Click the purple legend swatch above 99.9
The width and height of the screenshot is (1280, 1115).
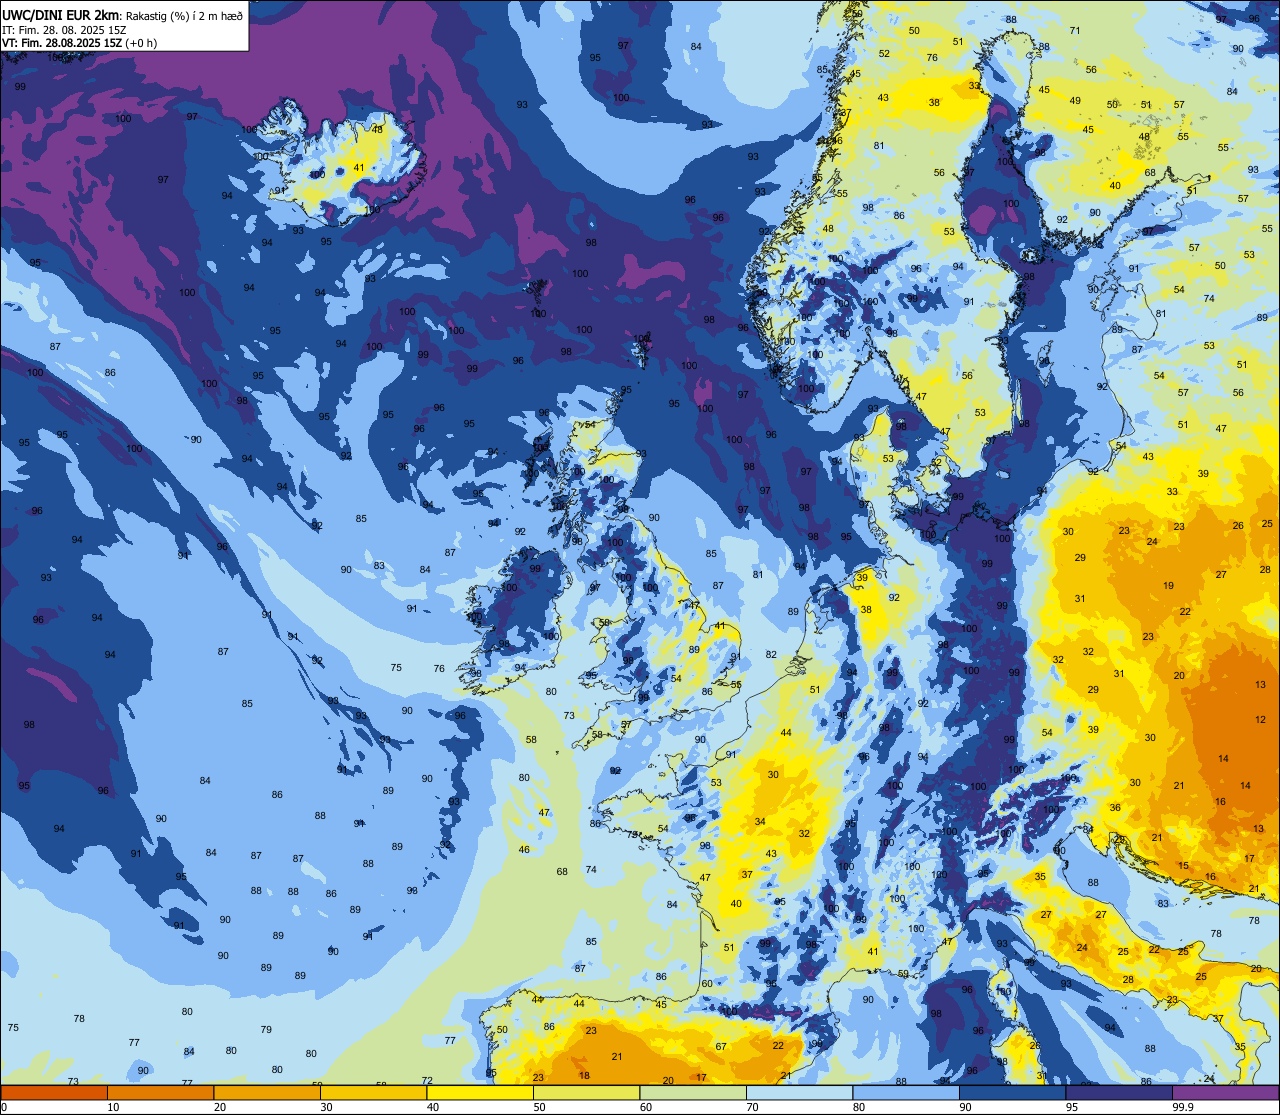click(x=1225, y=1092)
